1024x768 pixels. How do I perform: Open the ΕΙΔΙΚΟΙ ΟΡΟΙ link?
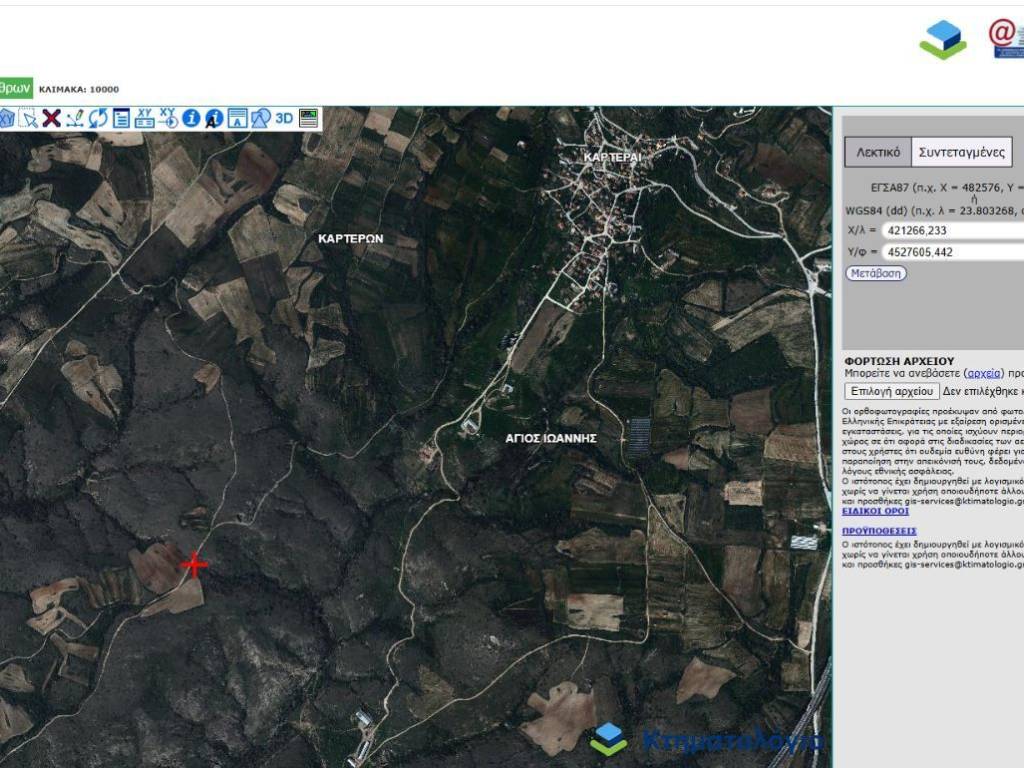[x=875, y=511]
